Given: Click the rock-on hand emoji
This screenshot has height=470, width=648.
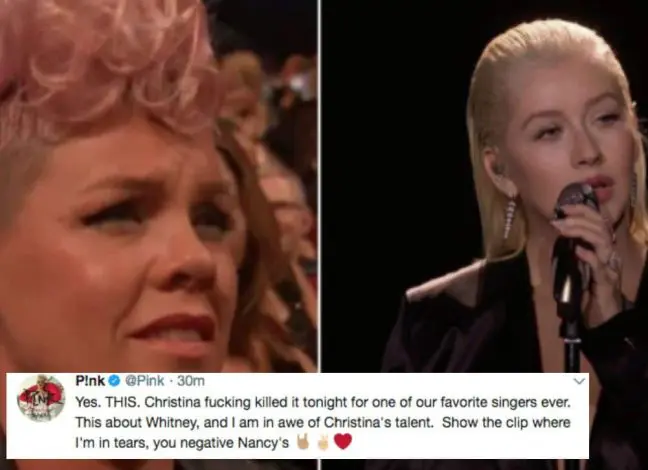Looking at the screenshot, I should click(x=303, y=442).
